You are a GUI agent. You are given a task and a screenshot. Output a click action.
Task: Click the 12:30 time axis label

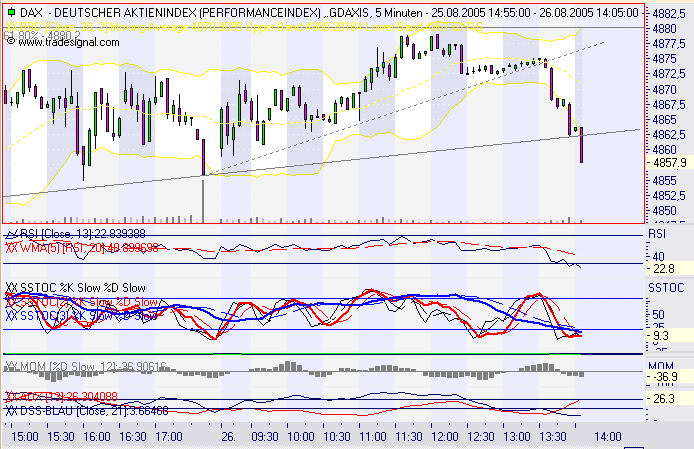[x=481, y=437]
